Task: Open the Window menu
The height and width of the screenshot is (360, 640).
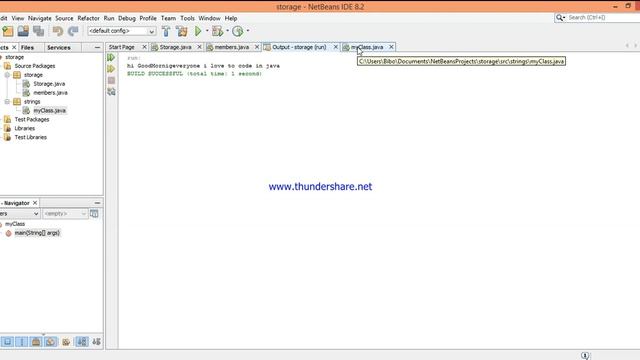Action: pyautogui.click(x=209, y=18)
